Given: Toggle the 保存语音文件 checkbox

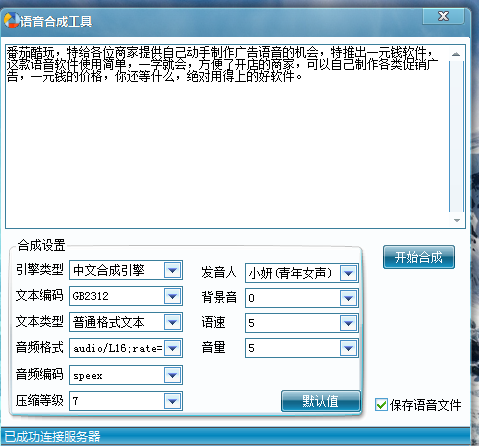Looking at the screenshot, I should pyautogui.click(x=381, y=405).
